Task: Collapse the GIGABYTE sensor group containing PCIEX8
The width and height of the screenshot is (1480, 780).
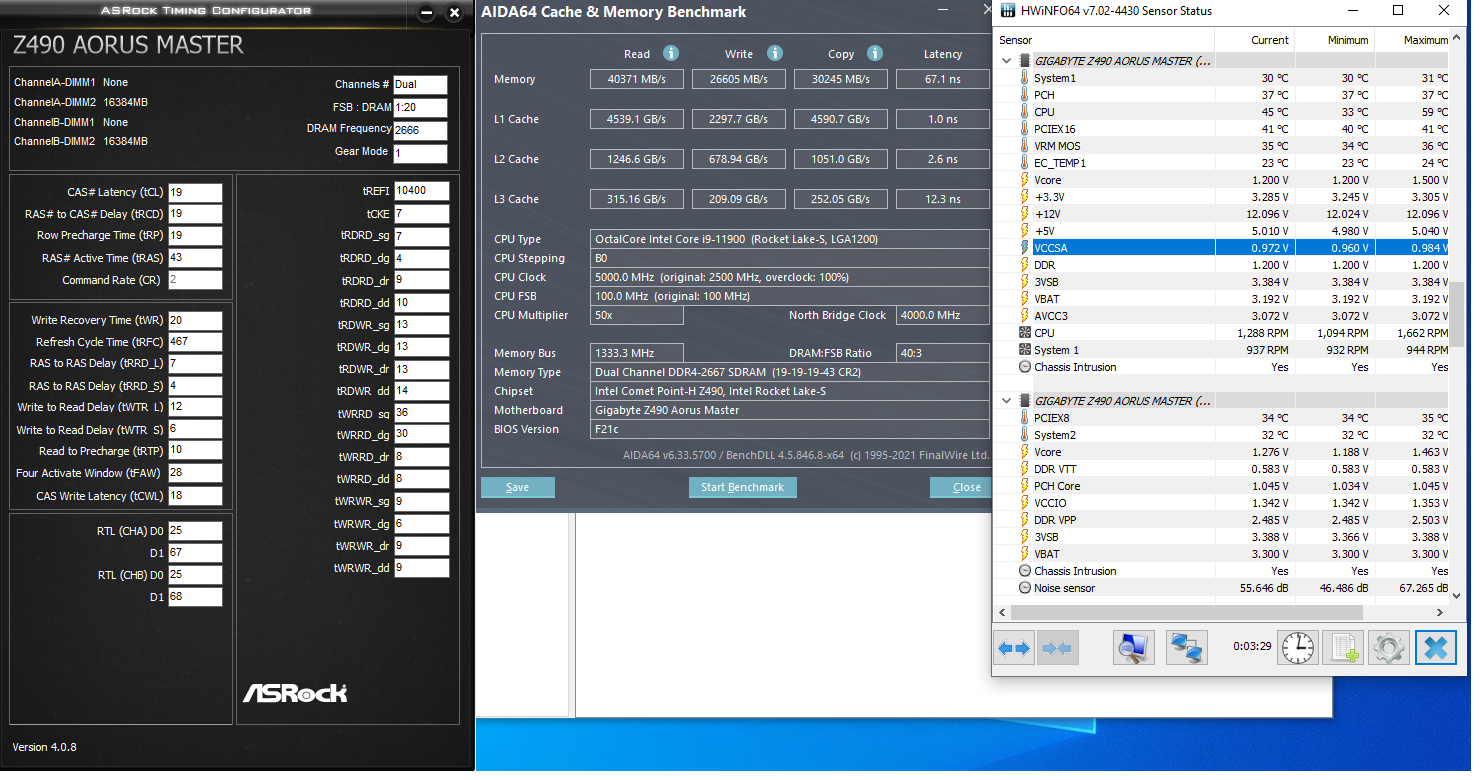Action: point(1006,401)
